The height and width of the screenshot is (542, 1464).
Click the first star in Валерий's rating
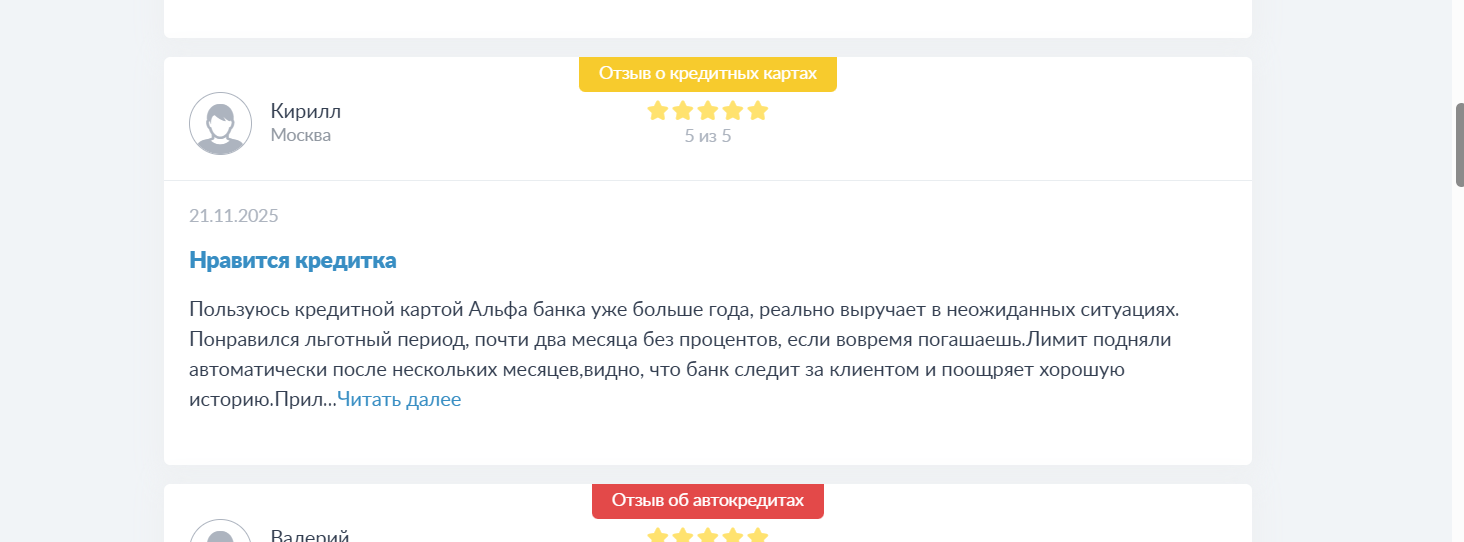[658, 536]
